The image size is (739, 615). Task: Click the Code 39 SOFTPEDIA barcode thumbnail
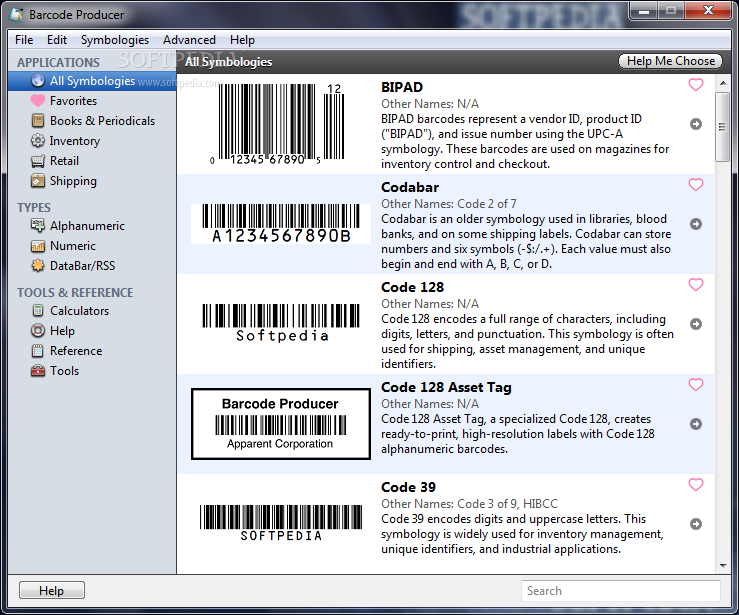[281, 523]
